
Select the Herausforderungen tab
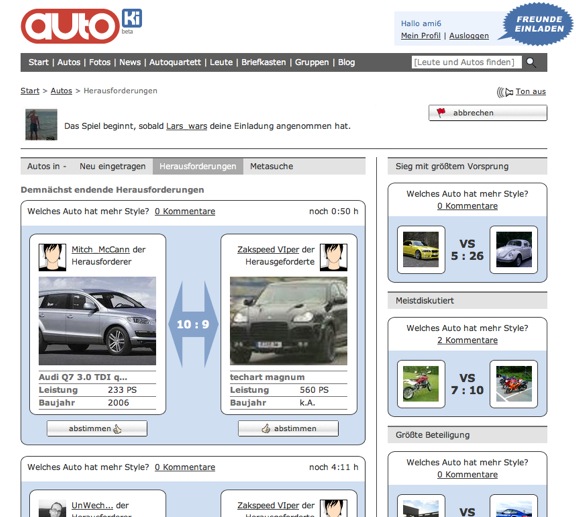tap(198, 166)
